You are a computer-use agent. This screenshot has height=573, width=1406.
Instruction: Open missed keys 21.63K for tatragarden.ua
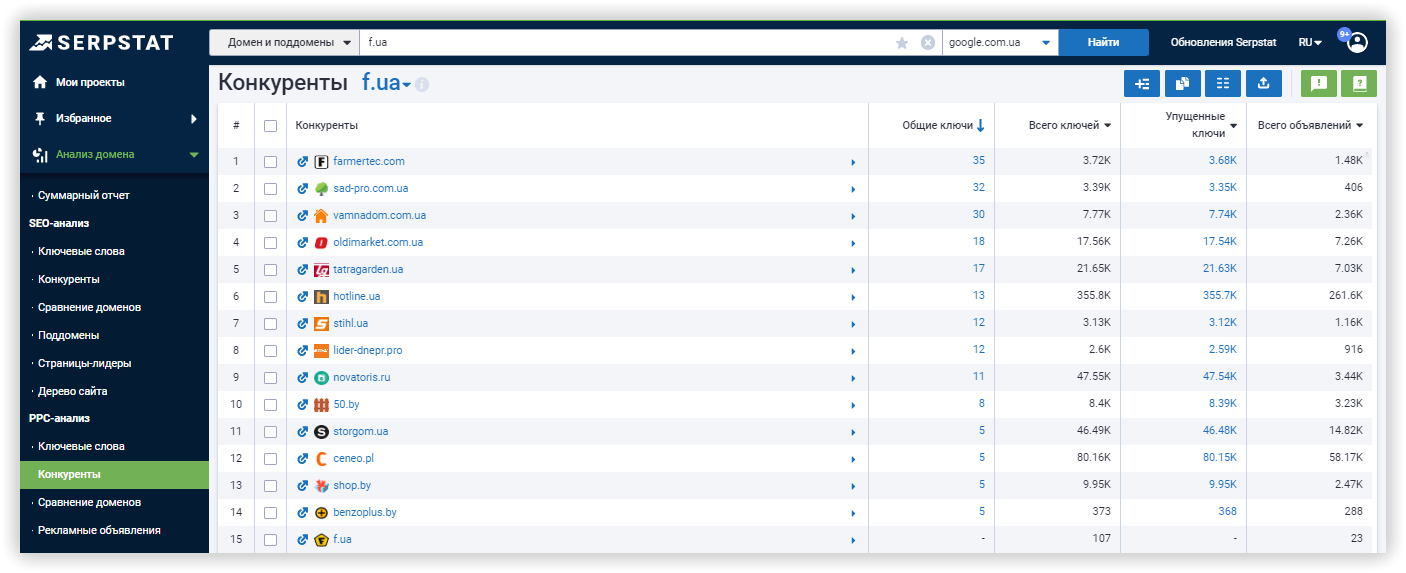[x=1219, y=269]
